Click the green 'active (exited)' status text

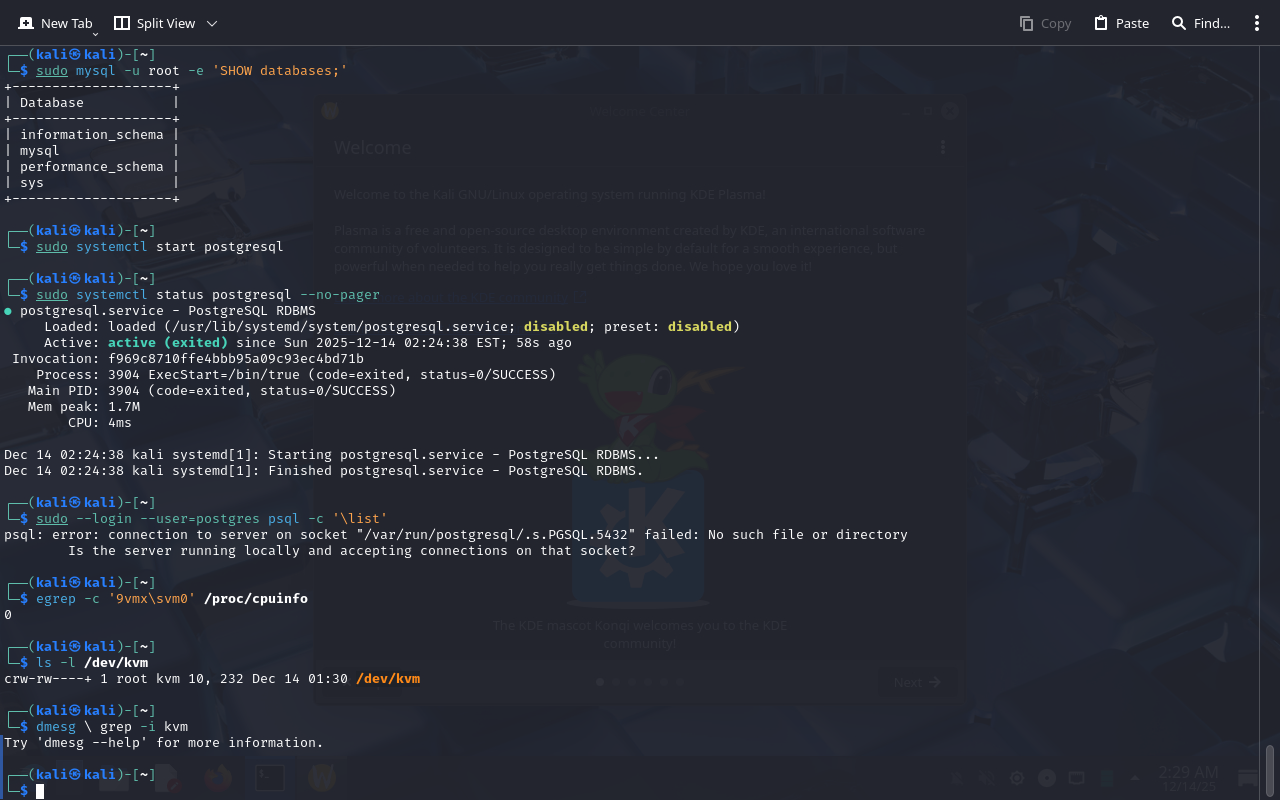167,343
